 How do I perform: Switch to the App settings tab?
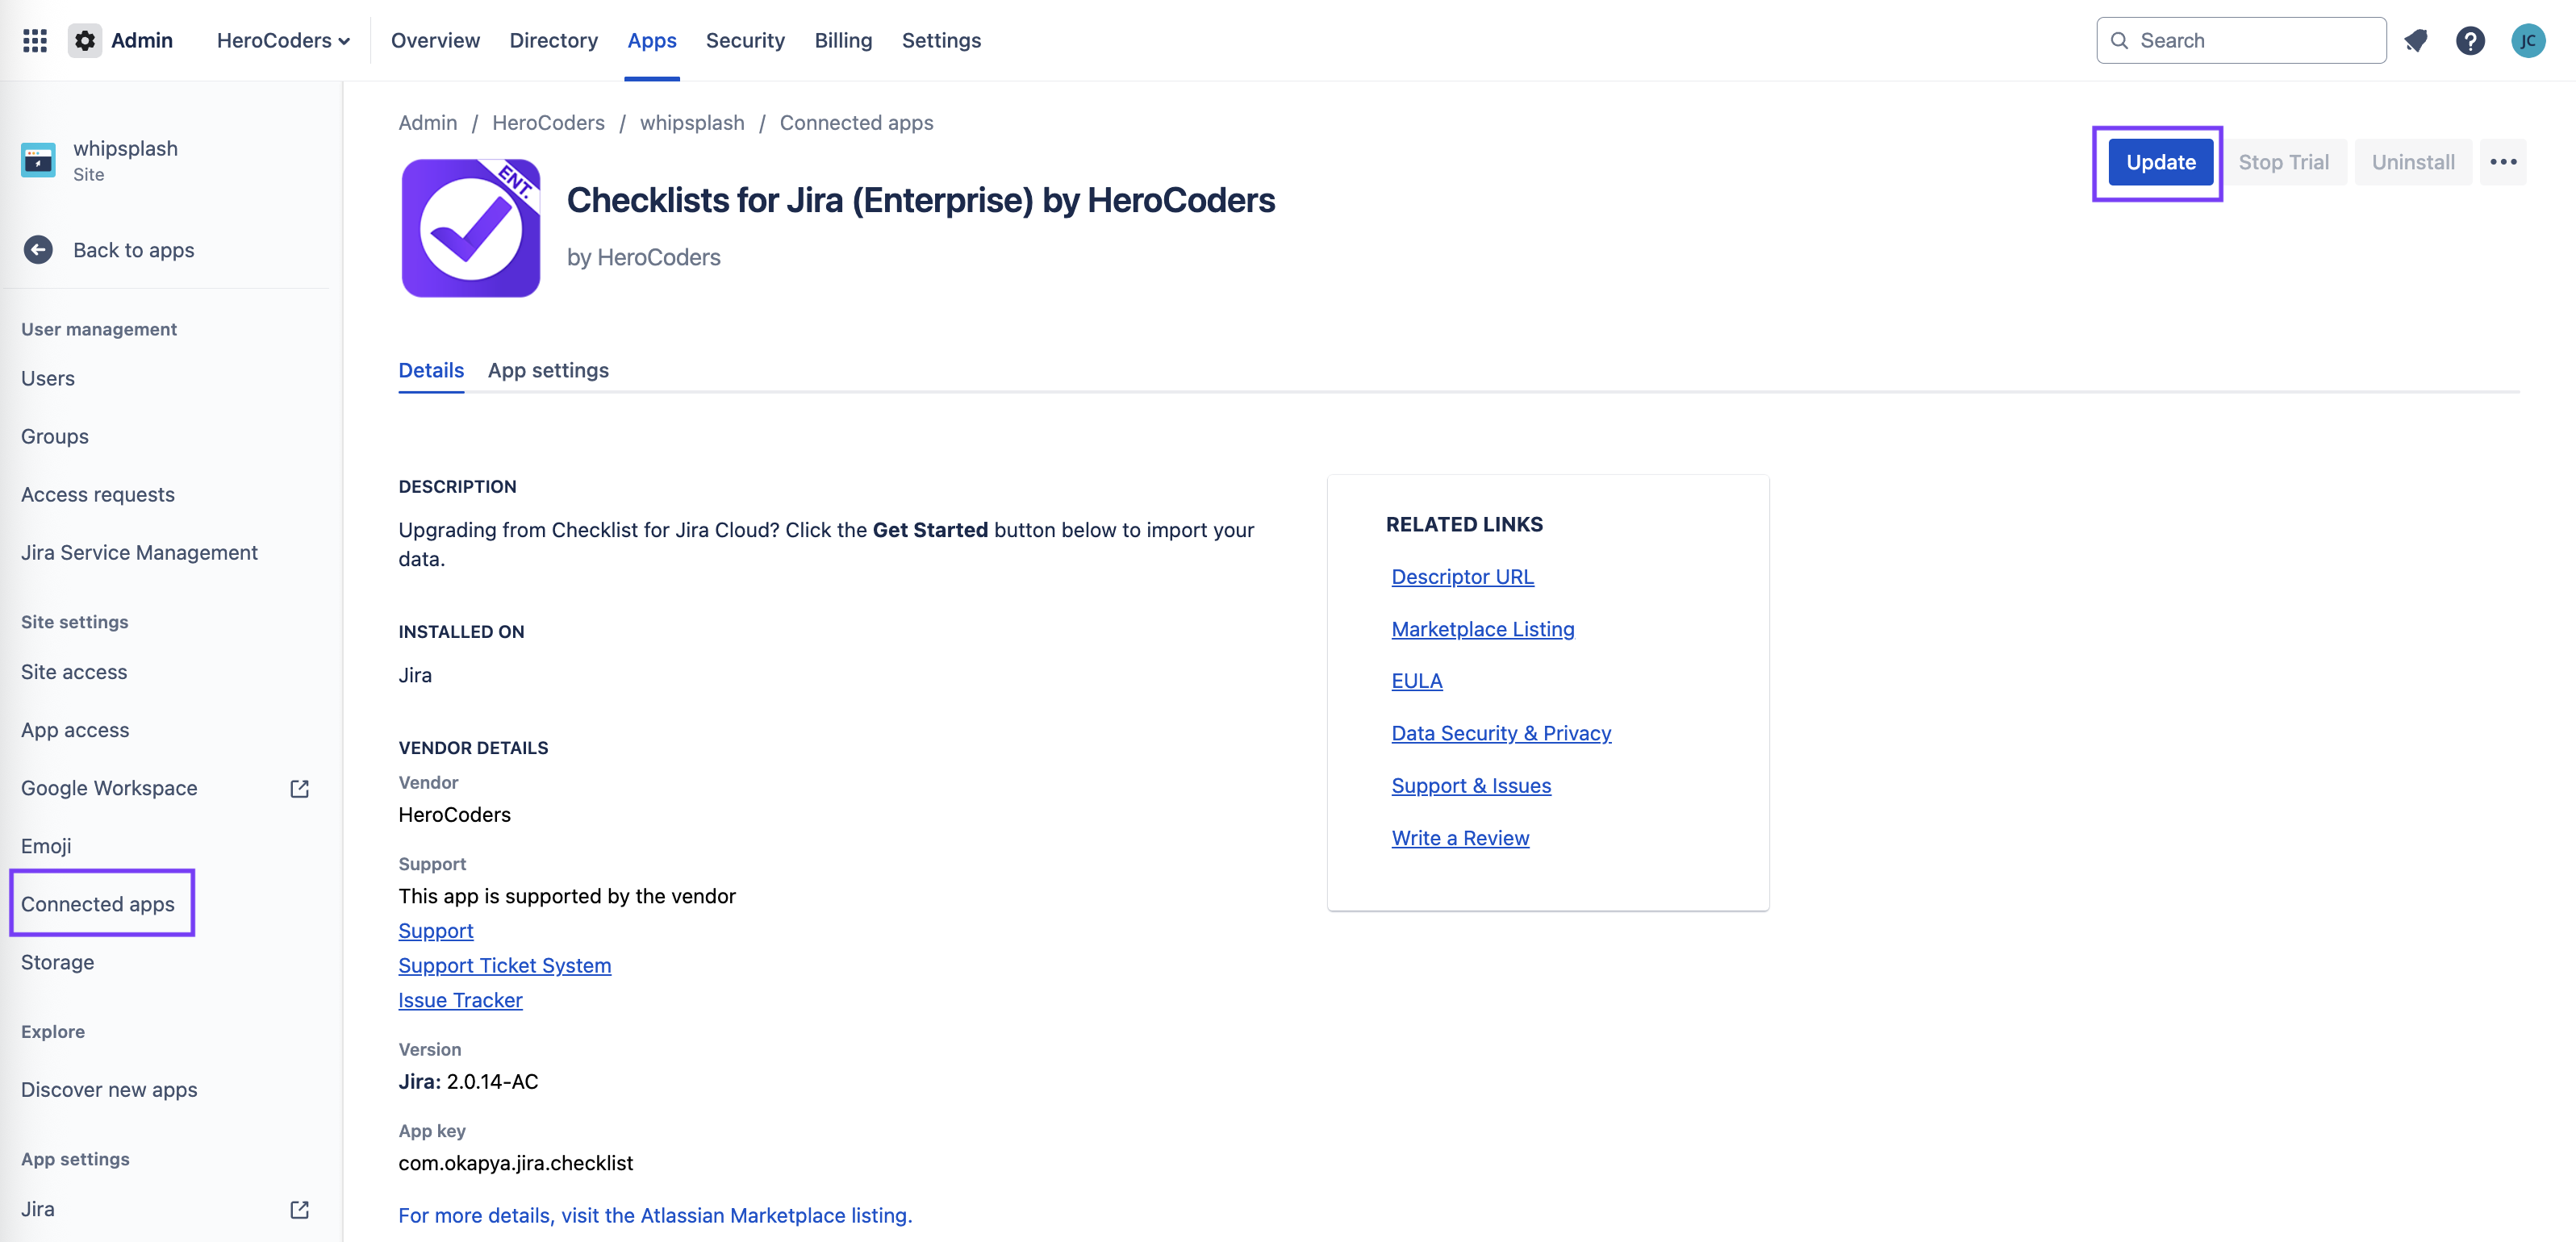coord(548,370)
